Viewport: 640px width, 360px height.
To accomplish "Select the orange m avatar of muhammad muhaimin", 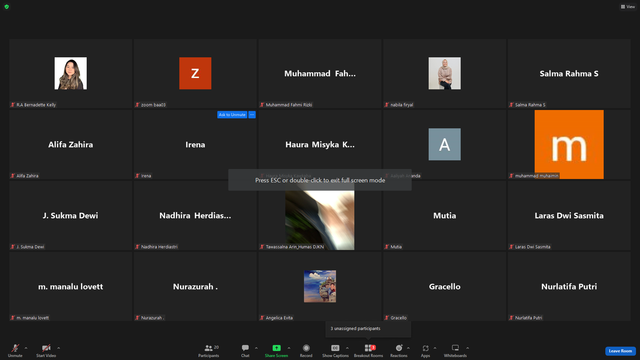I will click(569, 144).
